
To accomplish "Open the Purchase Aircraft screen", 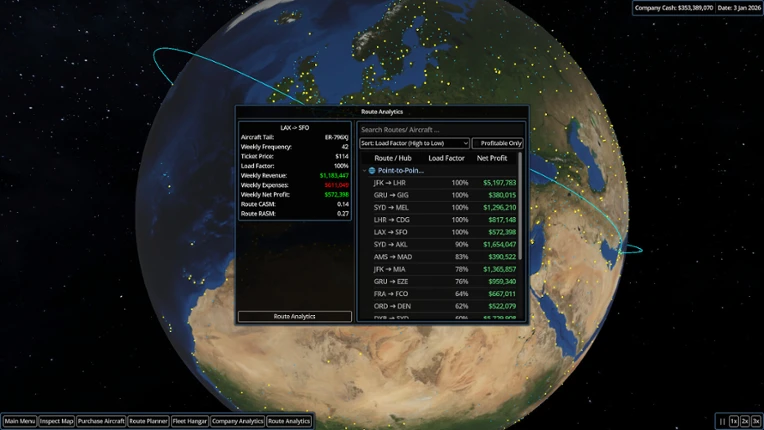I will pyautogui.click(x=101, y=421).
